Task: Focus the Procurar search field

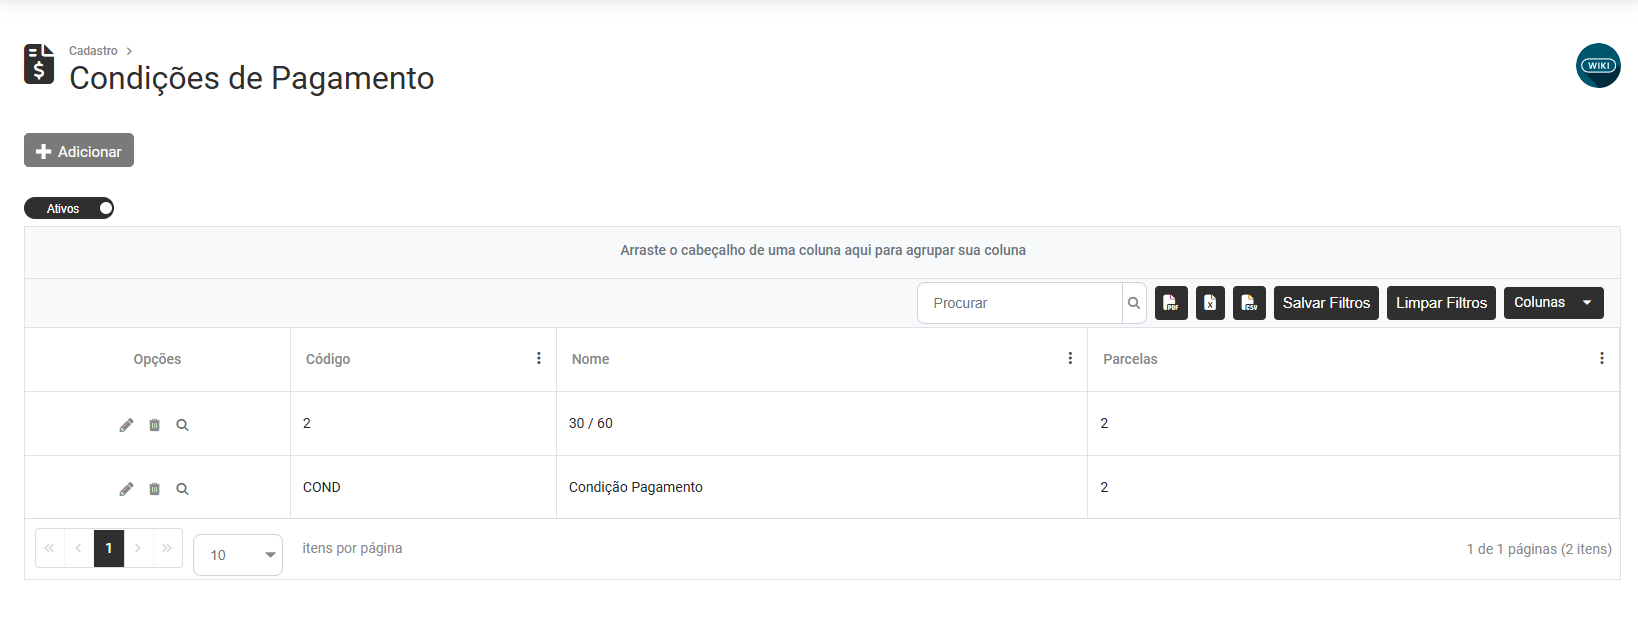Action: pyautogui.click(x=1020, y=303)
